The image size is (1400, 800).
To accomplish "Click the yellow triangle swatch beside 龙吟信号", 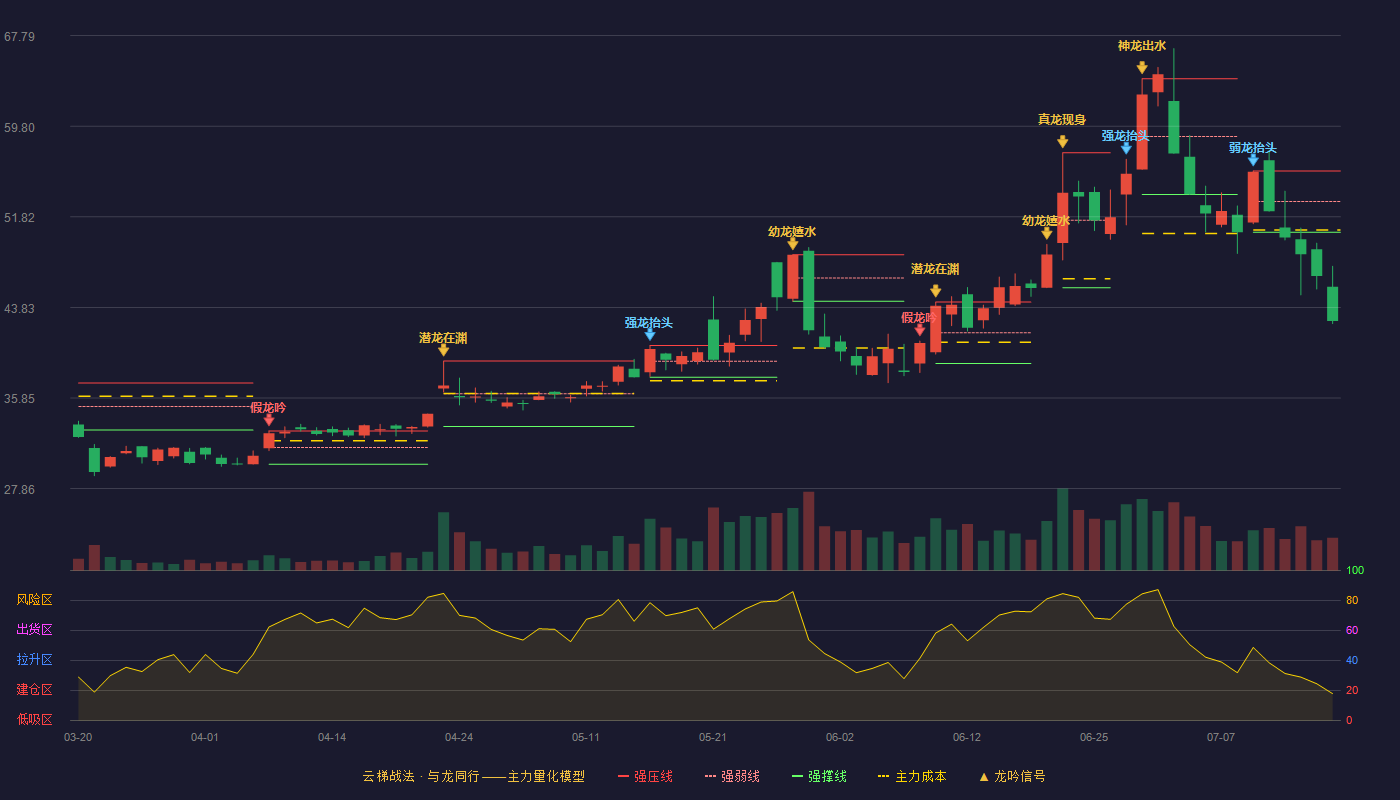I will coord(983,776).
